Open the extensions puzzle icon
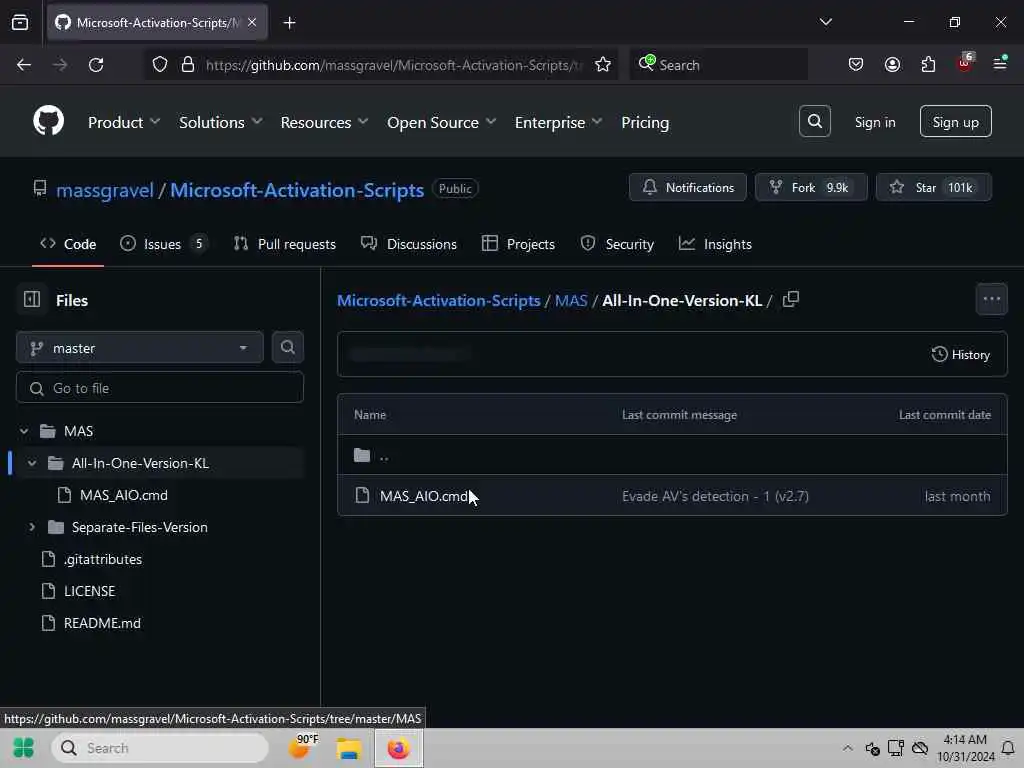This screenshot has width=1024, height=768. tap(928, 64)
